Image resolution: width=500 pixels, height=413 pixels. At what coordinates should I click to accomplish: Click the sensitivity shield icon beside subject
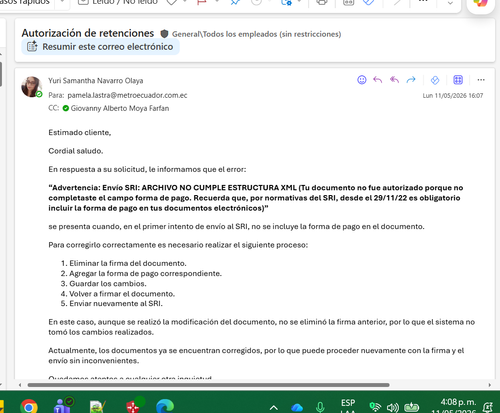164,34
